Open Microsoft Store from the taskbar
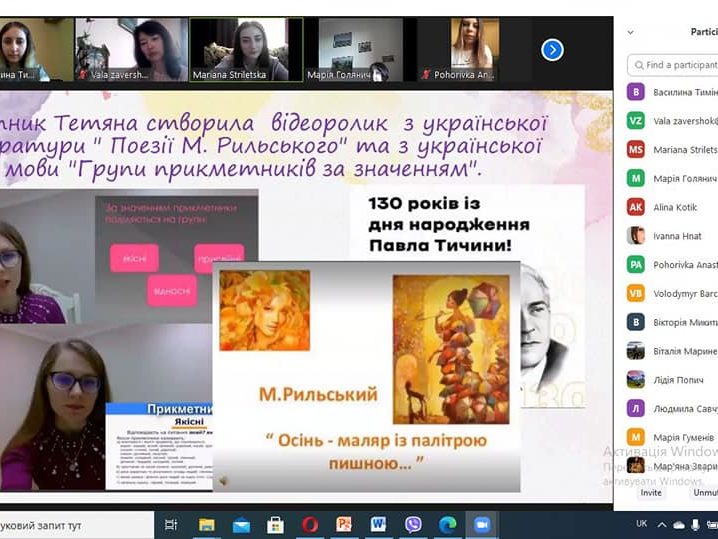718x539 pixels. (275, 524)
